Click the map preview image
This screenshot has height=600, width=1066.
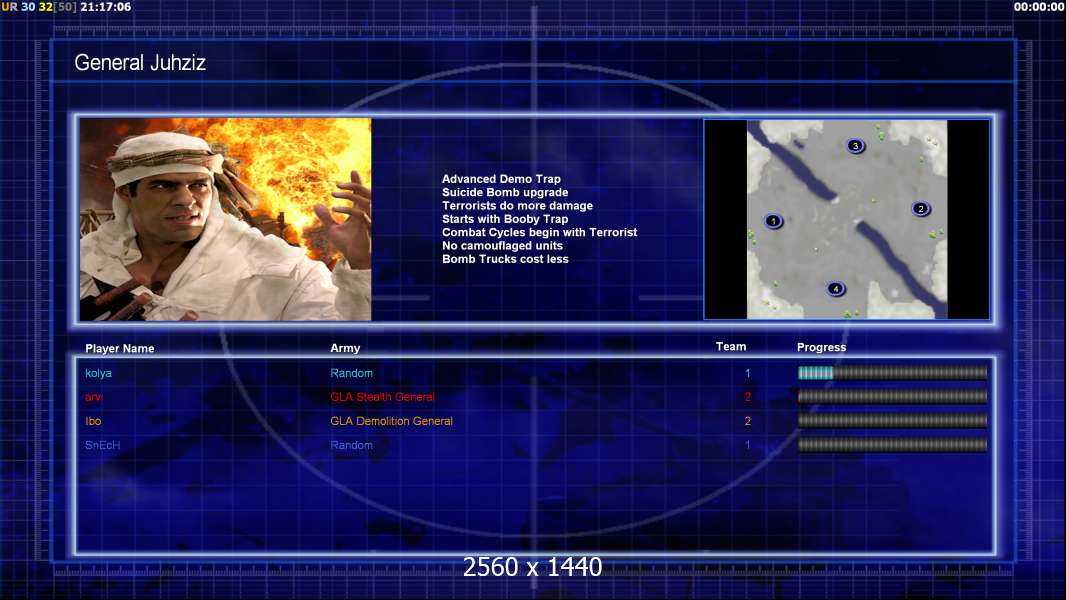[847, 219]
